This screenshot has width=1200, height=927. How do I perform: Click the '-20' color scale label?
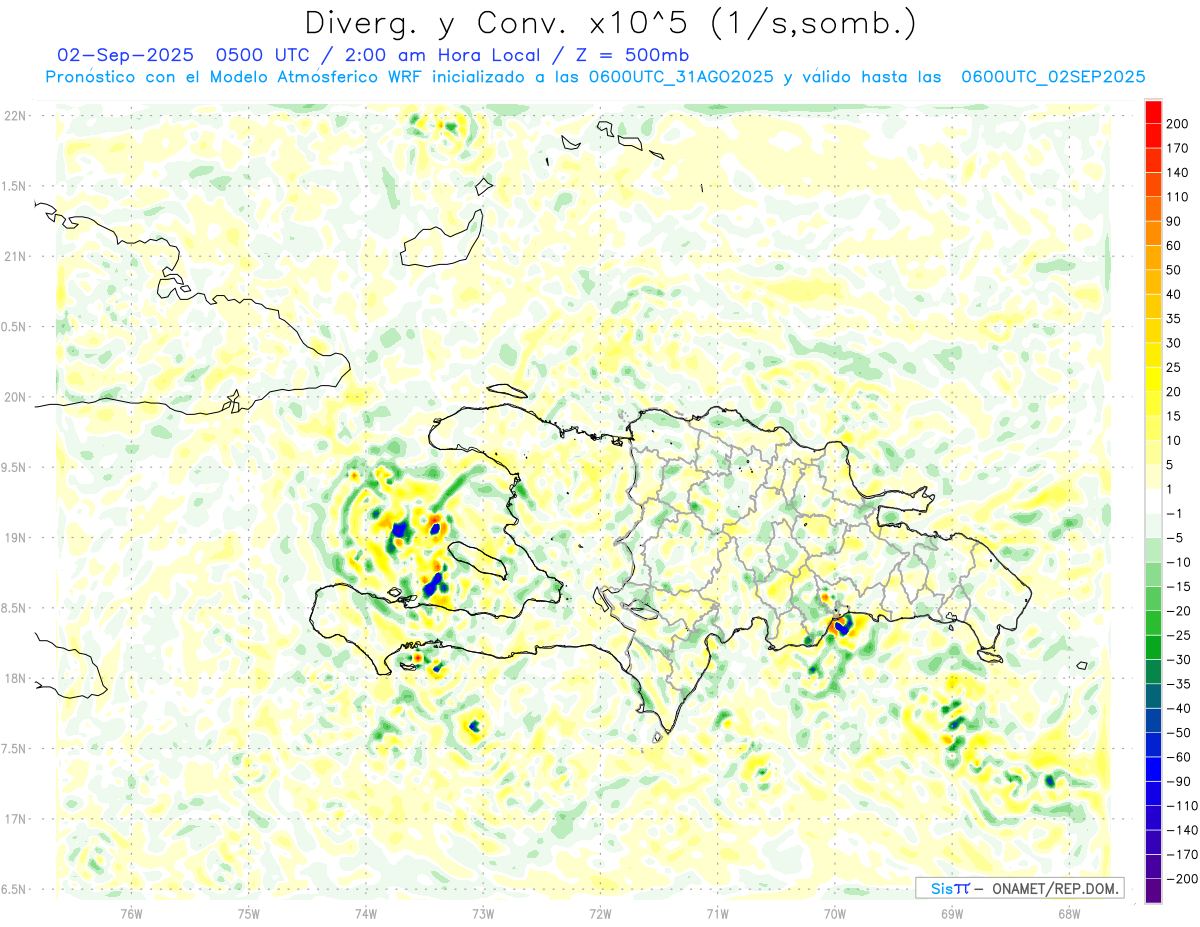pyautogui.click(x=1177, y=611)
